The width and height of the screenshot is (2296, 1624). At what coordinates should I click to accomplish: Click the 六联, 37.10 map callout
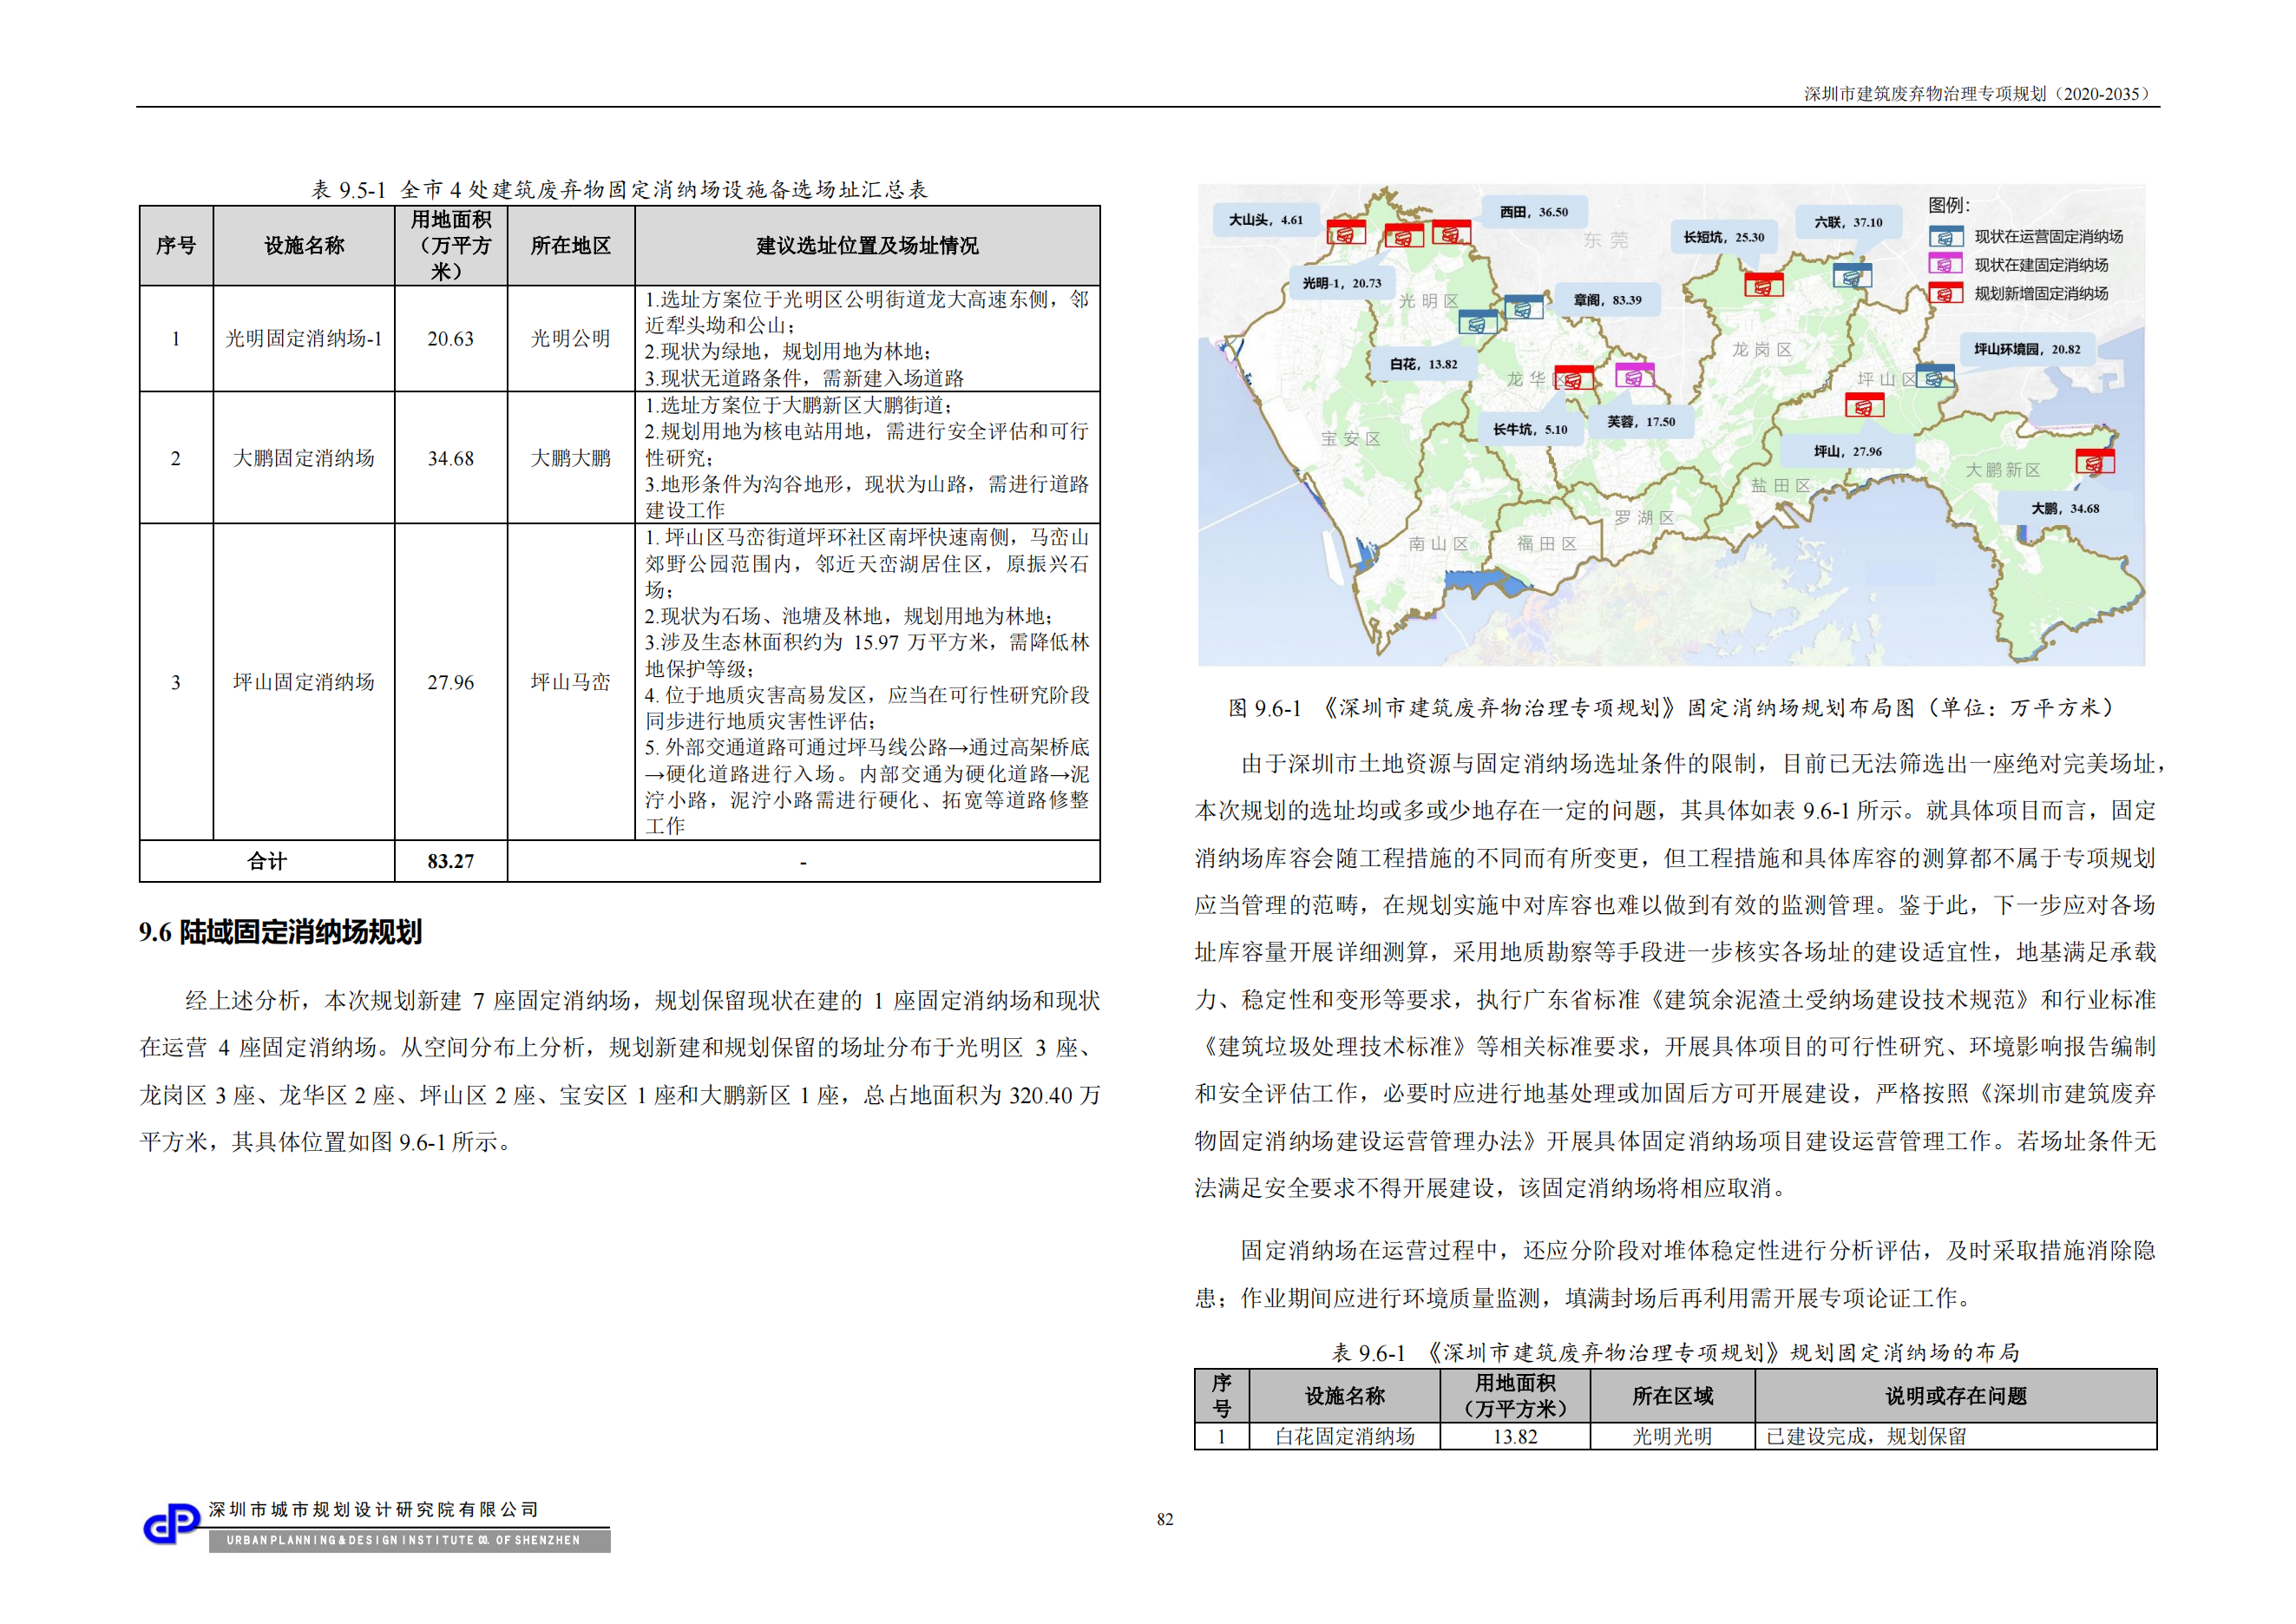[x=1848, y=222]
